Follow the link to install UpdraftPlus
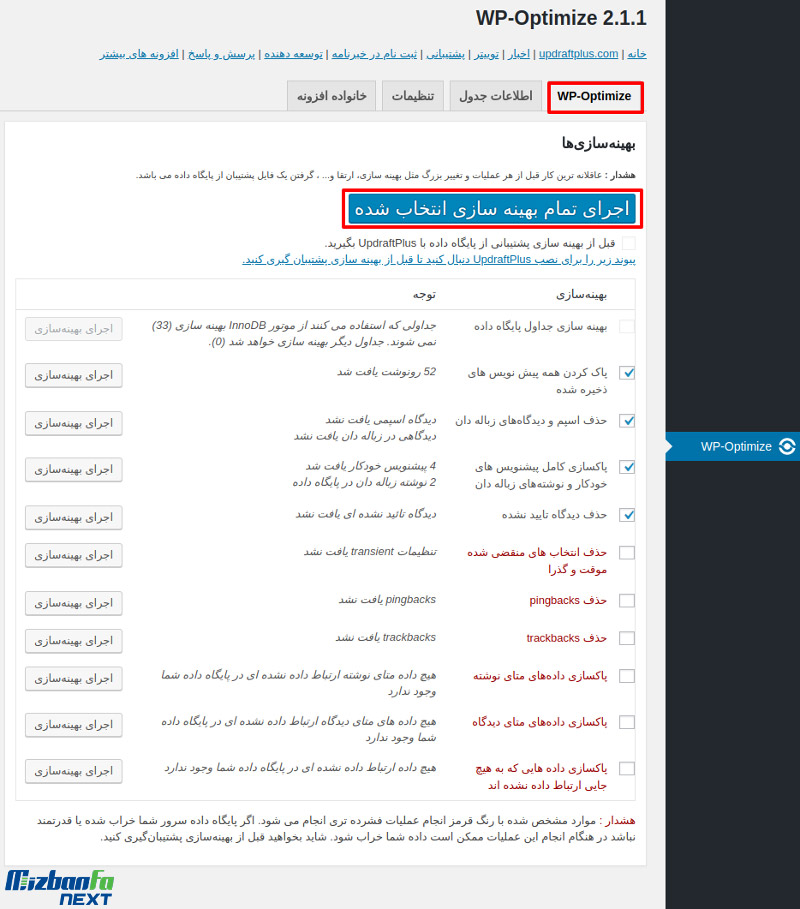This screenshot has width=800, height=909. [x=439, y=260]
